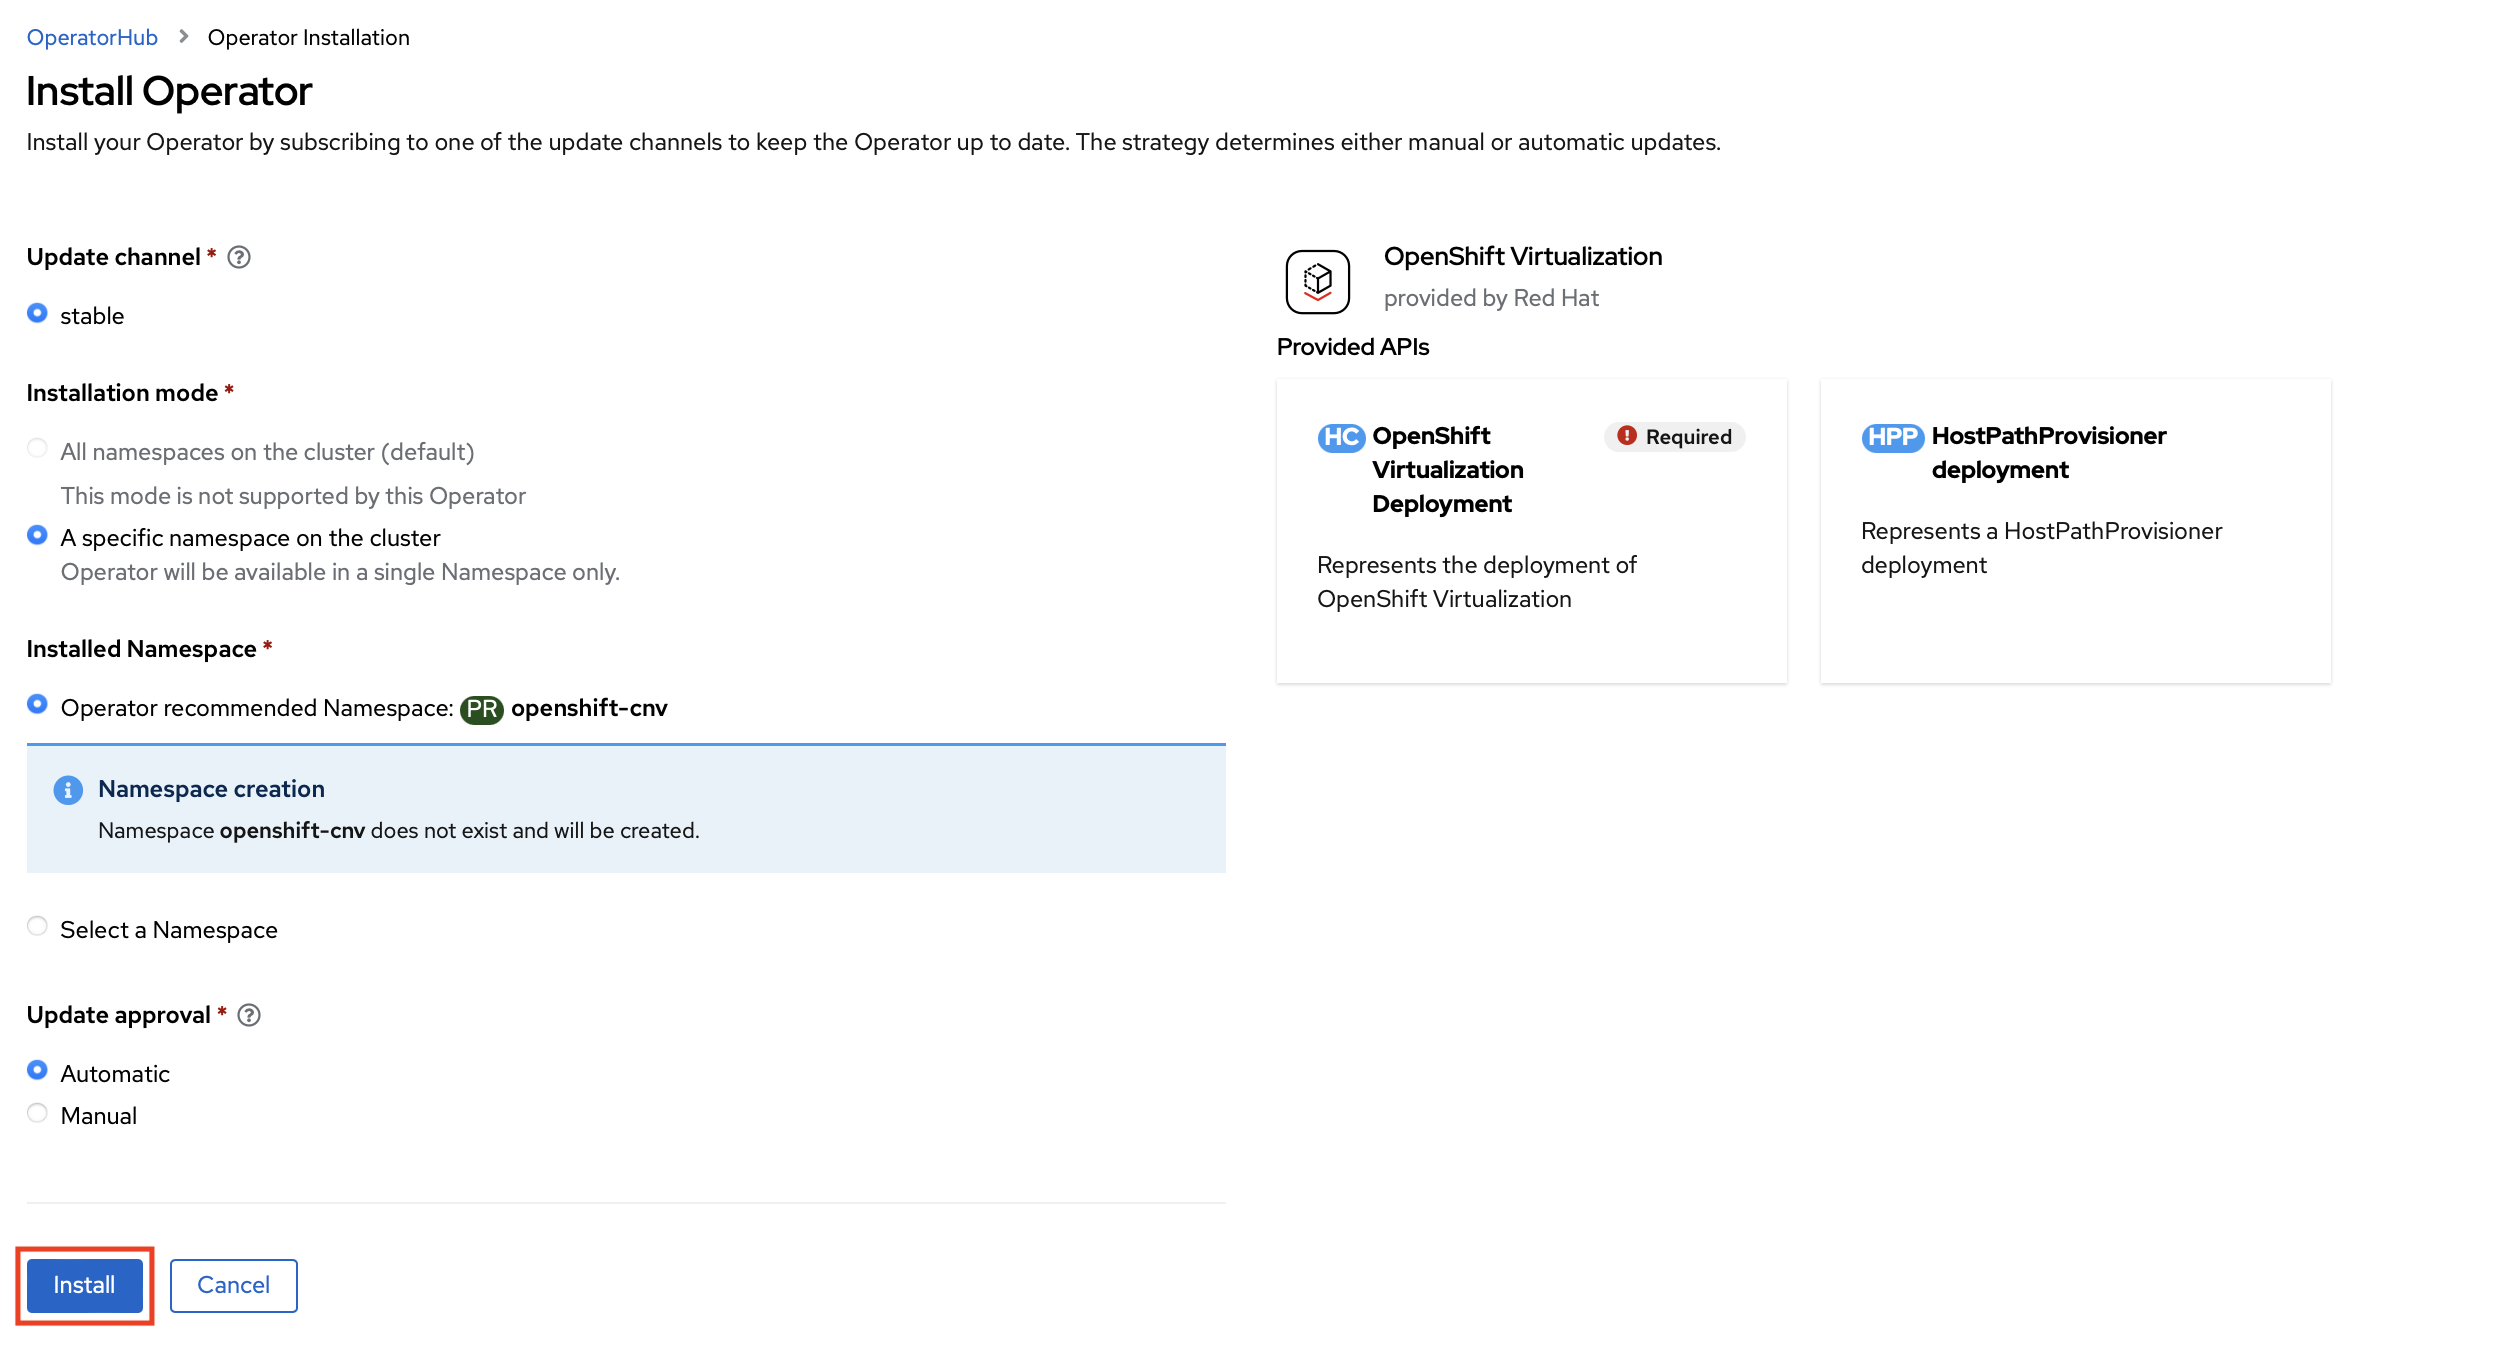
Task: Click the OpenShift Virtualization operator logo
Action: pyautogui.click(x=1317, y=281)
